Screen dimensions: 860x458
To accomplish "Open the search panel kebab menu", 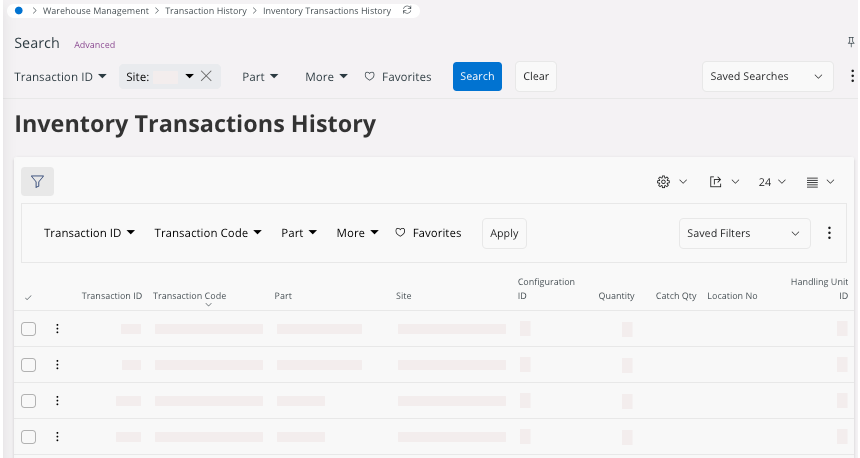I will tap(852, 76).
